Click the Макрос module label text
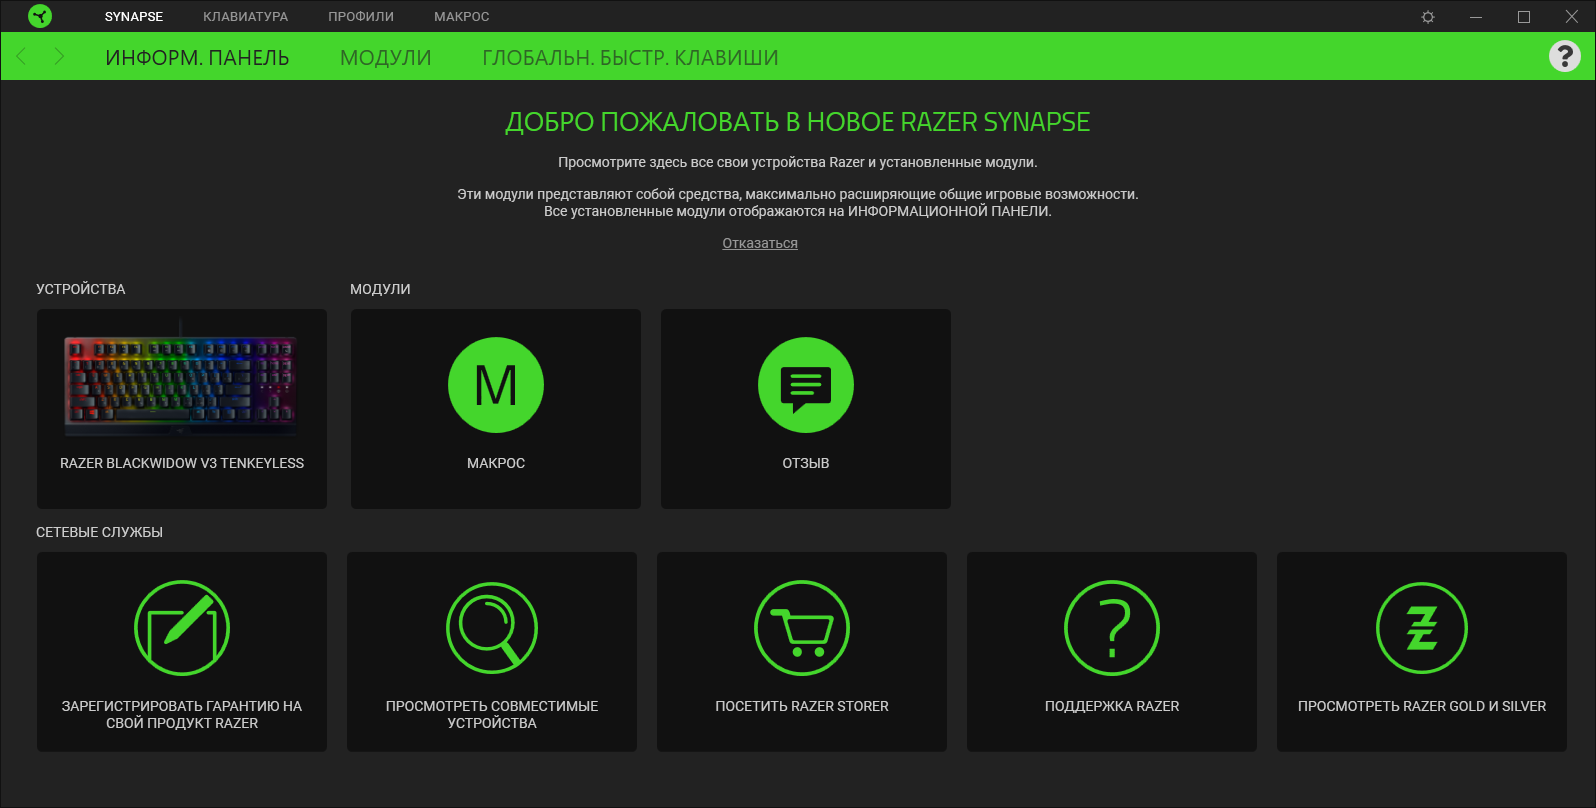 496,463
